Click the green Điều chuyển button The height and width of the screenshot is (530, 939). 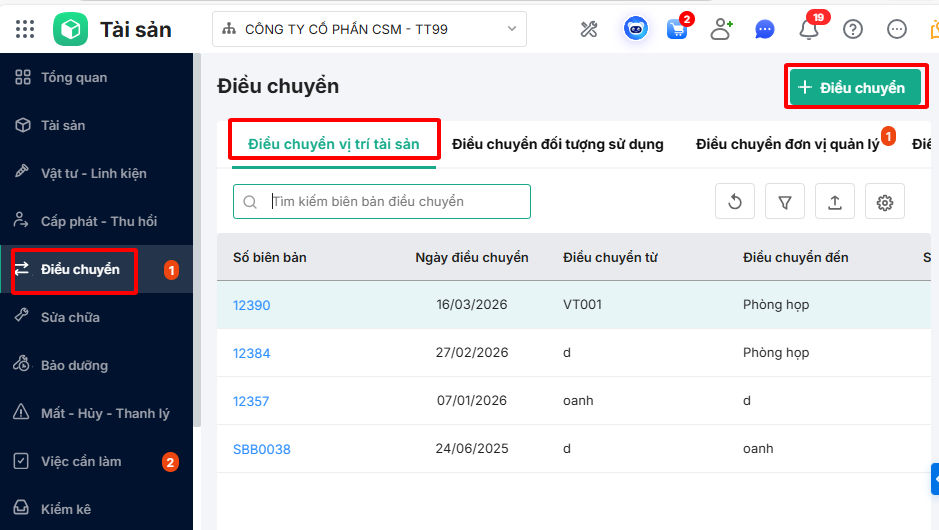pos(855,88)
